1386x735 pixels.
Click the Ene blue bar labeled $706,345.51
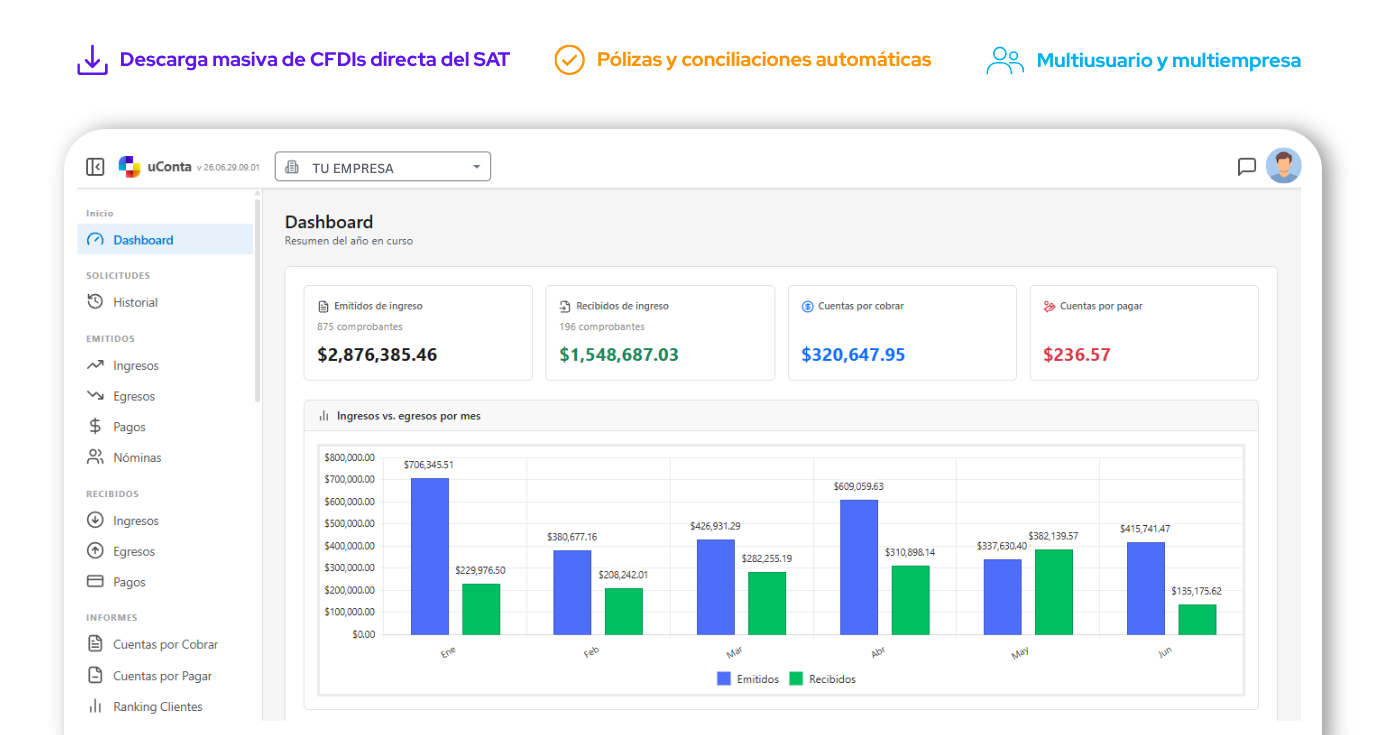(430, 556)
